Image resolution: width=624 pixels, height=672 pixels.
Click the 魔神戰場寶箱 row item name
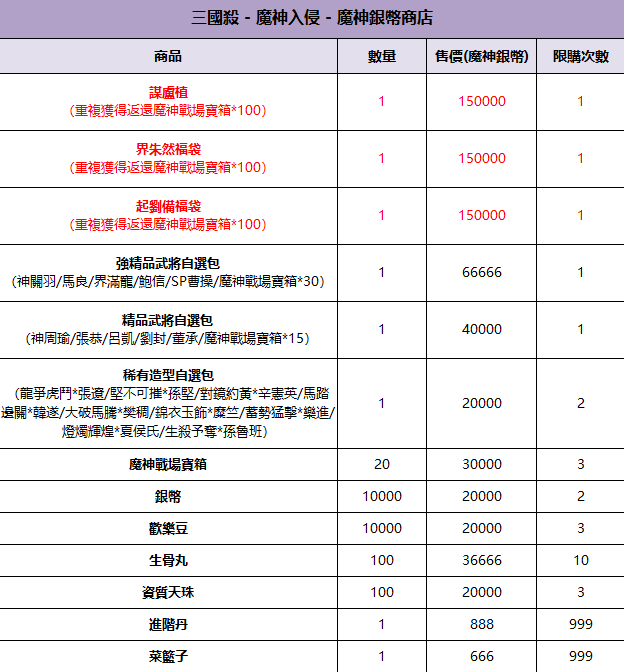[168, 464]
